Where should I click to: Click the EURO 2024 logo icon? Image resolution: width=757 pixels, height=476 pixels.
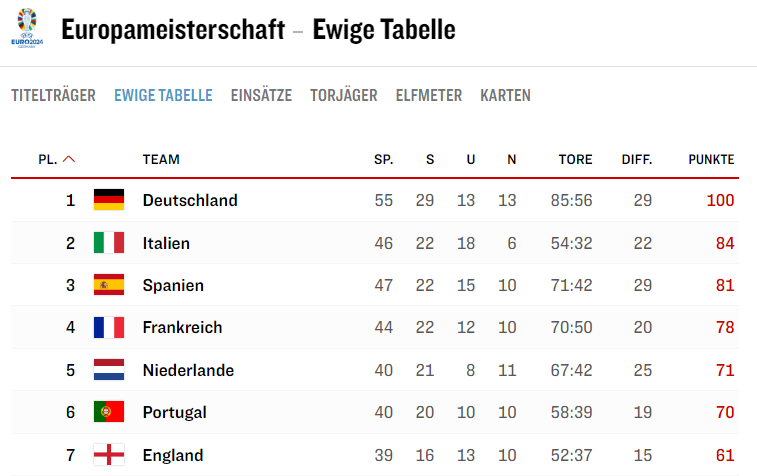(x=26, y=28)
